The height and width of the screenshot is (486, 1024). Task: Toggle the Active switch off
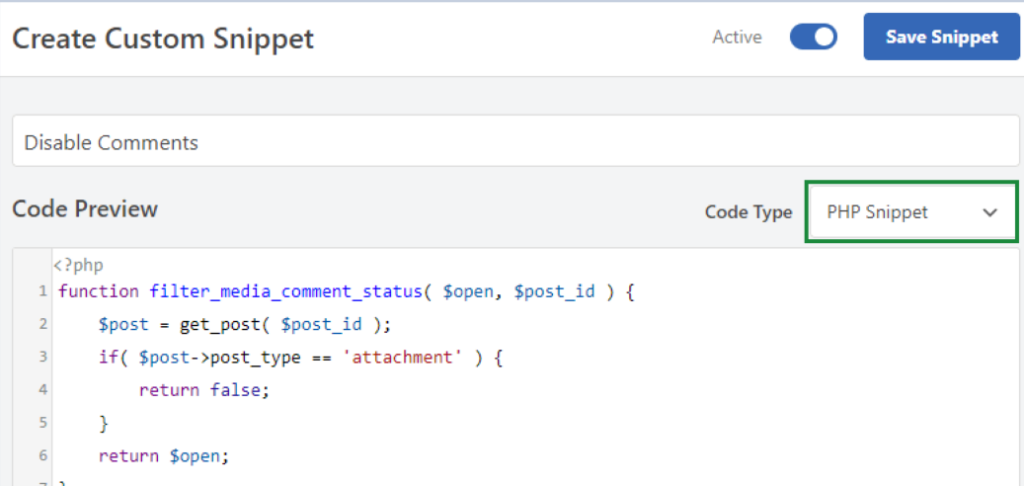point(813,37)
